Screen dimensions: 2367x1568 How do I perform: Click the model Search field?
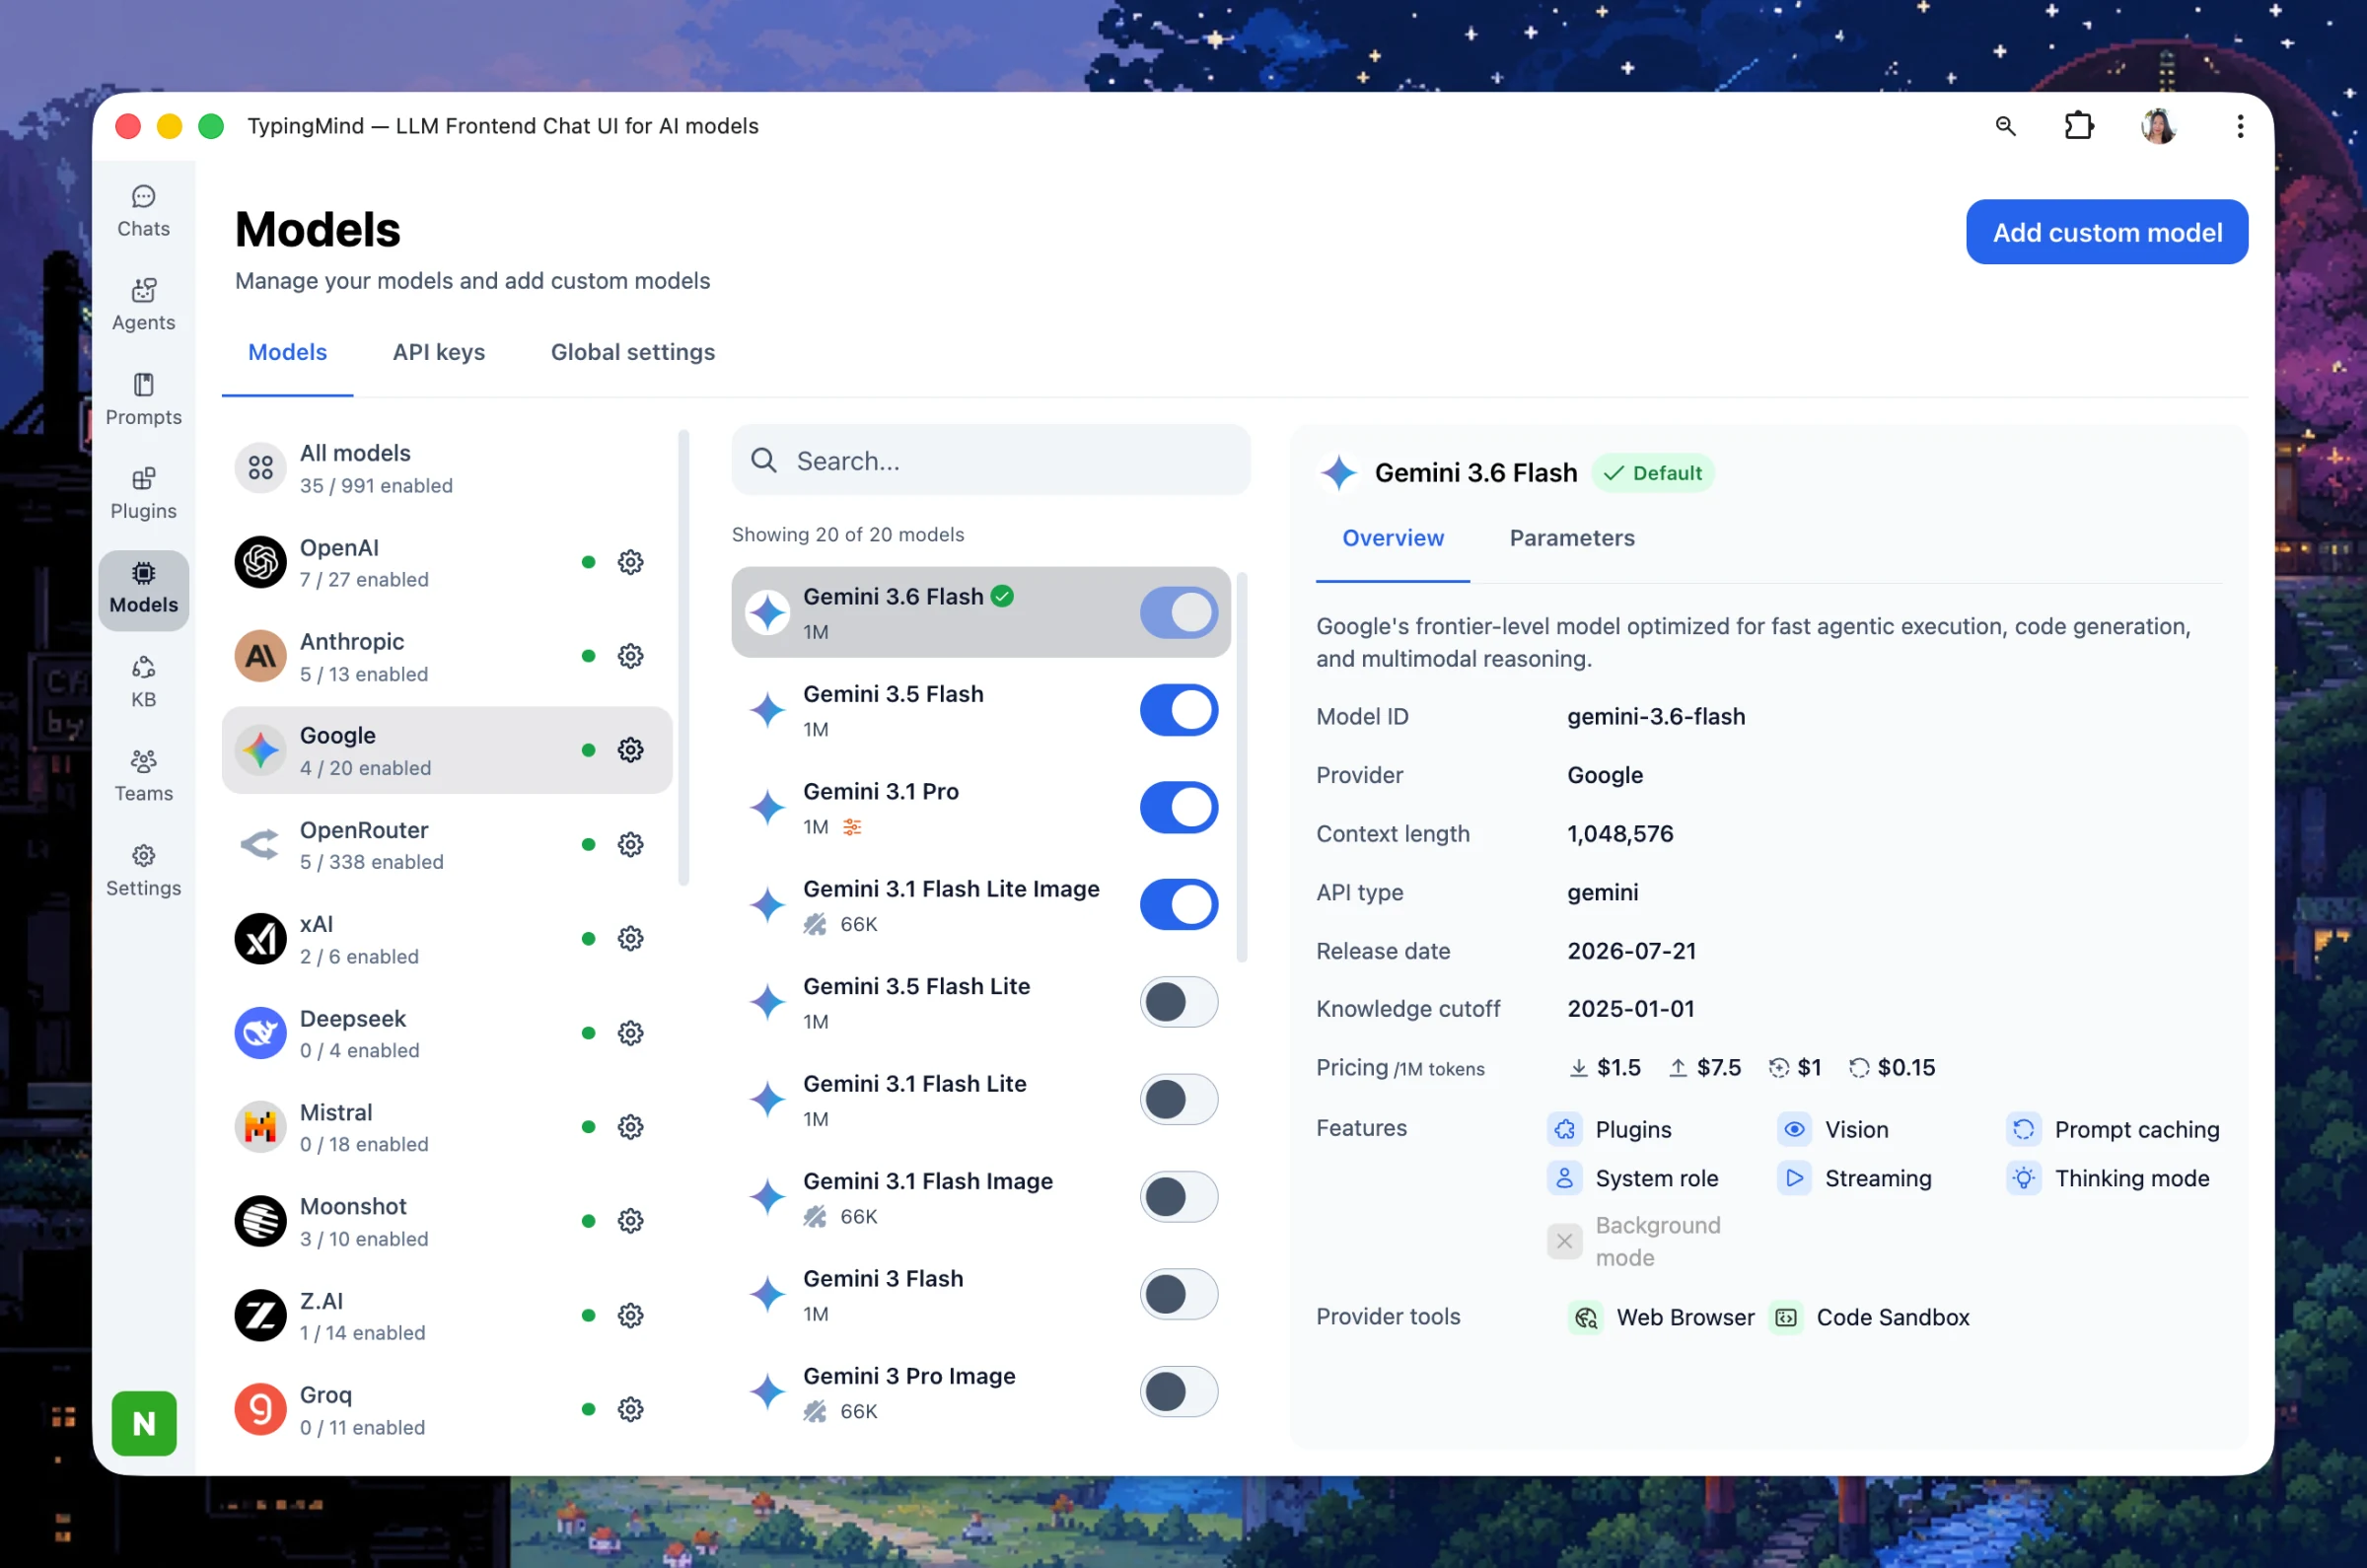[991, 460]
